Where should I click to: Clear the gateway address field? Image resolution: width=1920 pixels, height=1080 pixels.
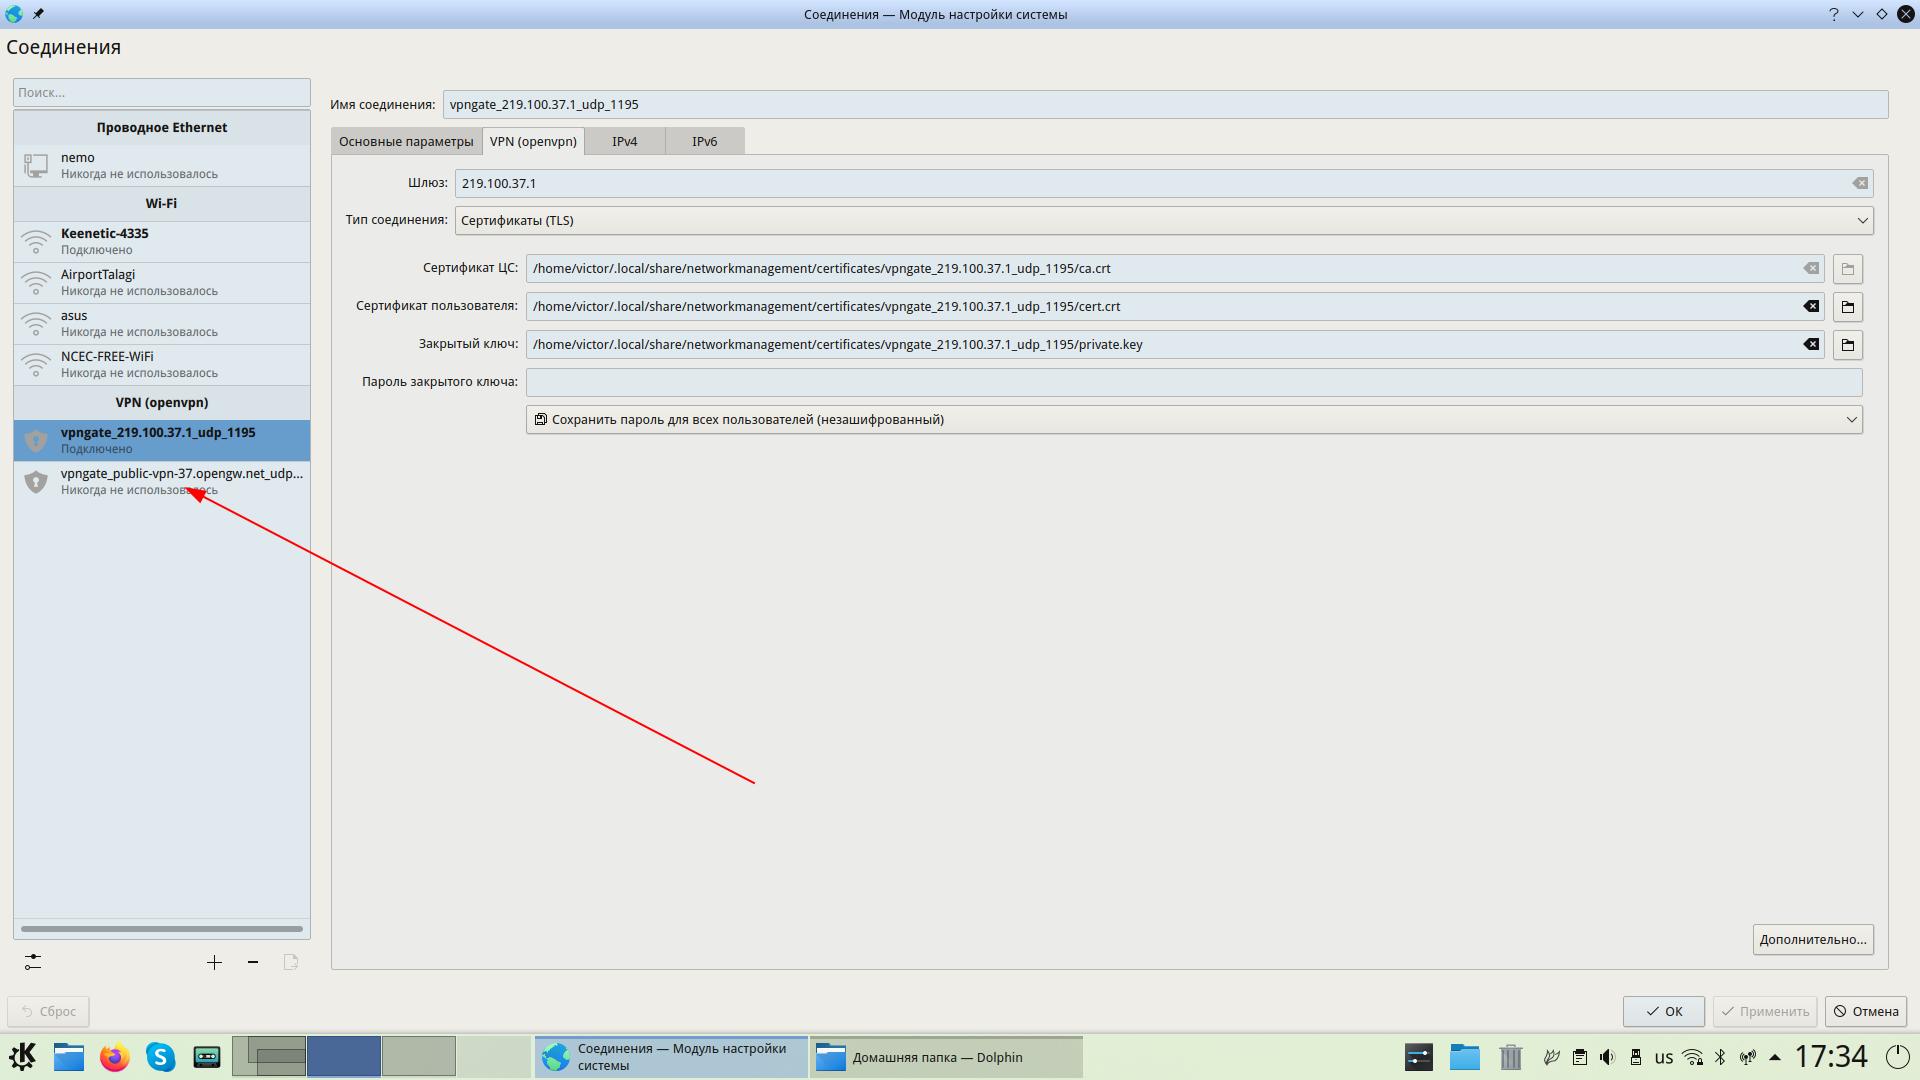(x=1859, y=183)
